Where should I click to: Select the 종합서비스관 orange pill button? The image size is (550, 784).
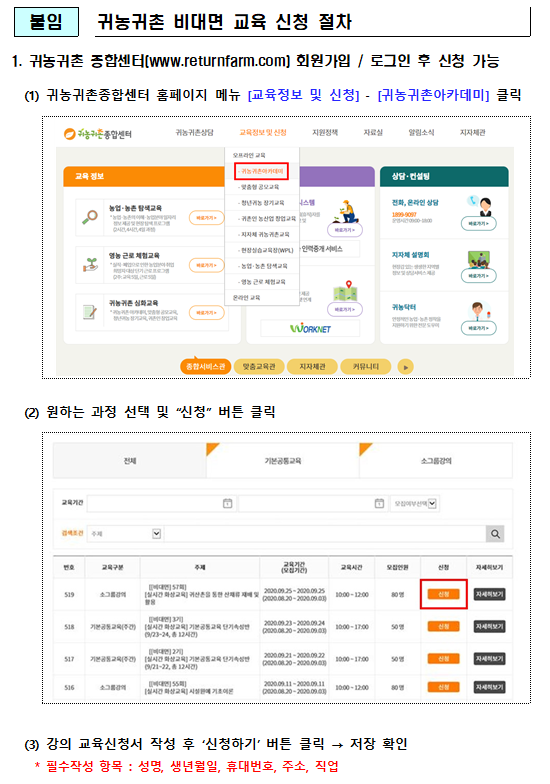(206, 367)
